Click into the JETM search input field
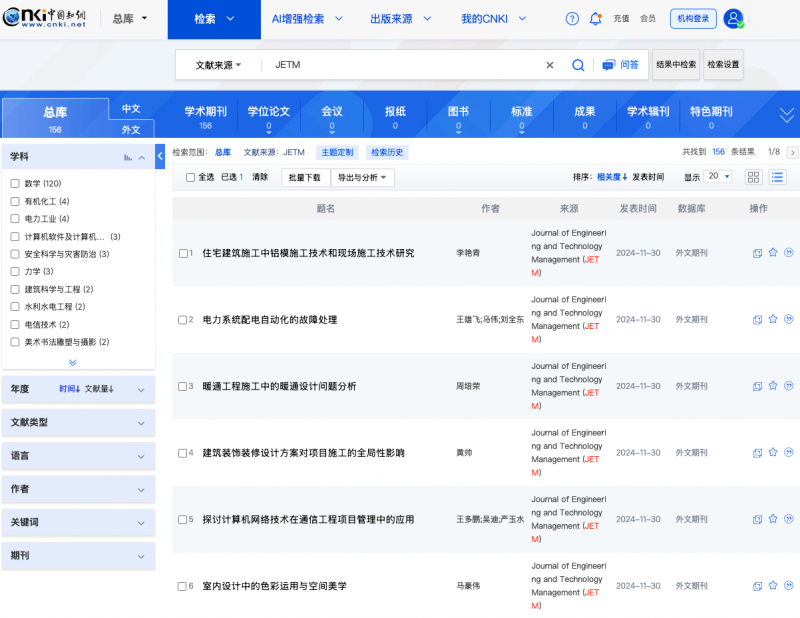The image size is (800, 618). tap(400, 65)
